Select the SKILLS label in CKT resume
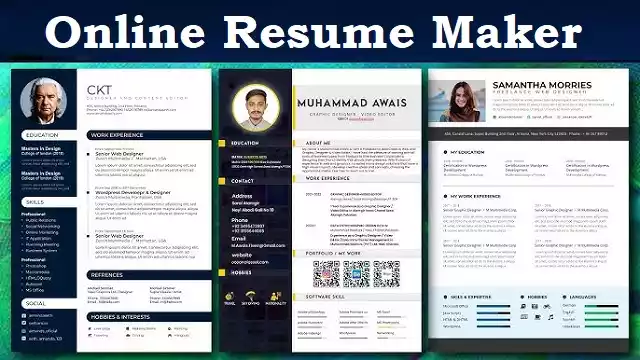Screen dimensions: 640x360 (35, 202)
